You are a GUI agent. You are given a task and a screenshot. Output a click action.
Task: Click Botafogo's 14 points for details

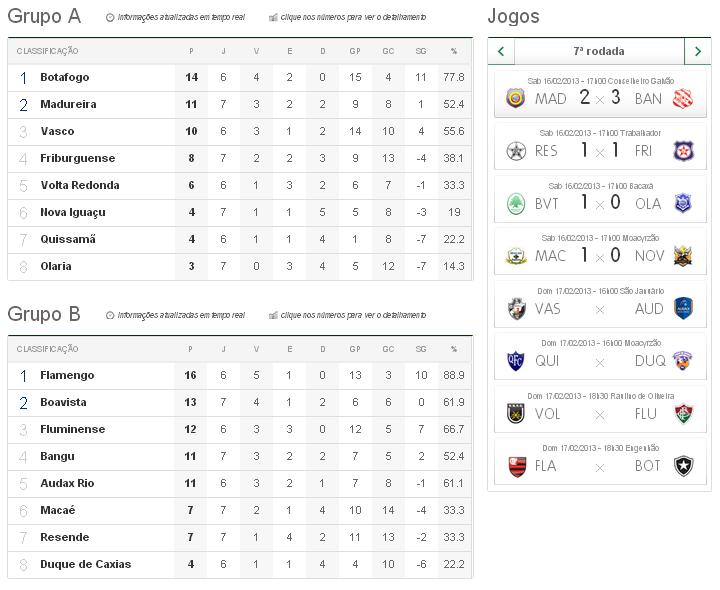point(191,77)
